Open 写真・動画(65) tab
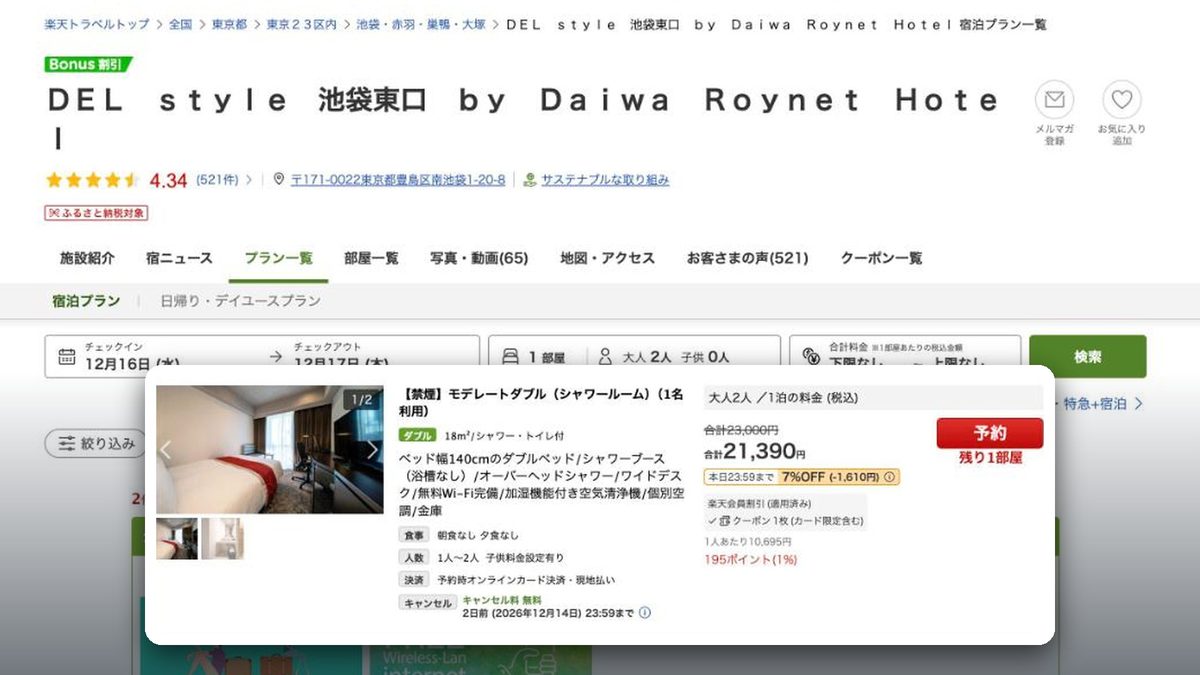Viewport: 1200px width, 675px height. (x=479, y=258)
